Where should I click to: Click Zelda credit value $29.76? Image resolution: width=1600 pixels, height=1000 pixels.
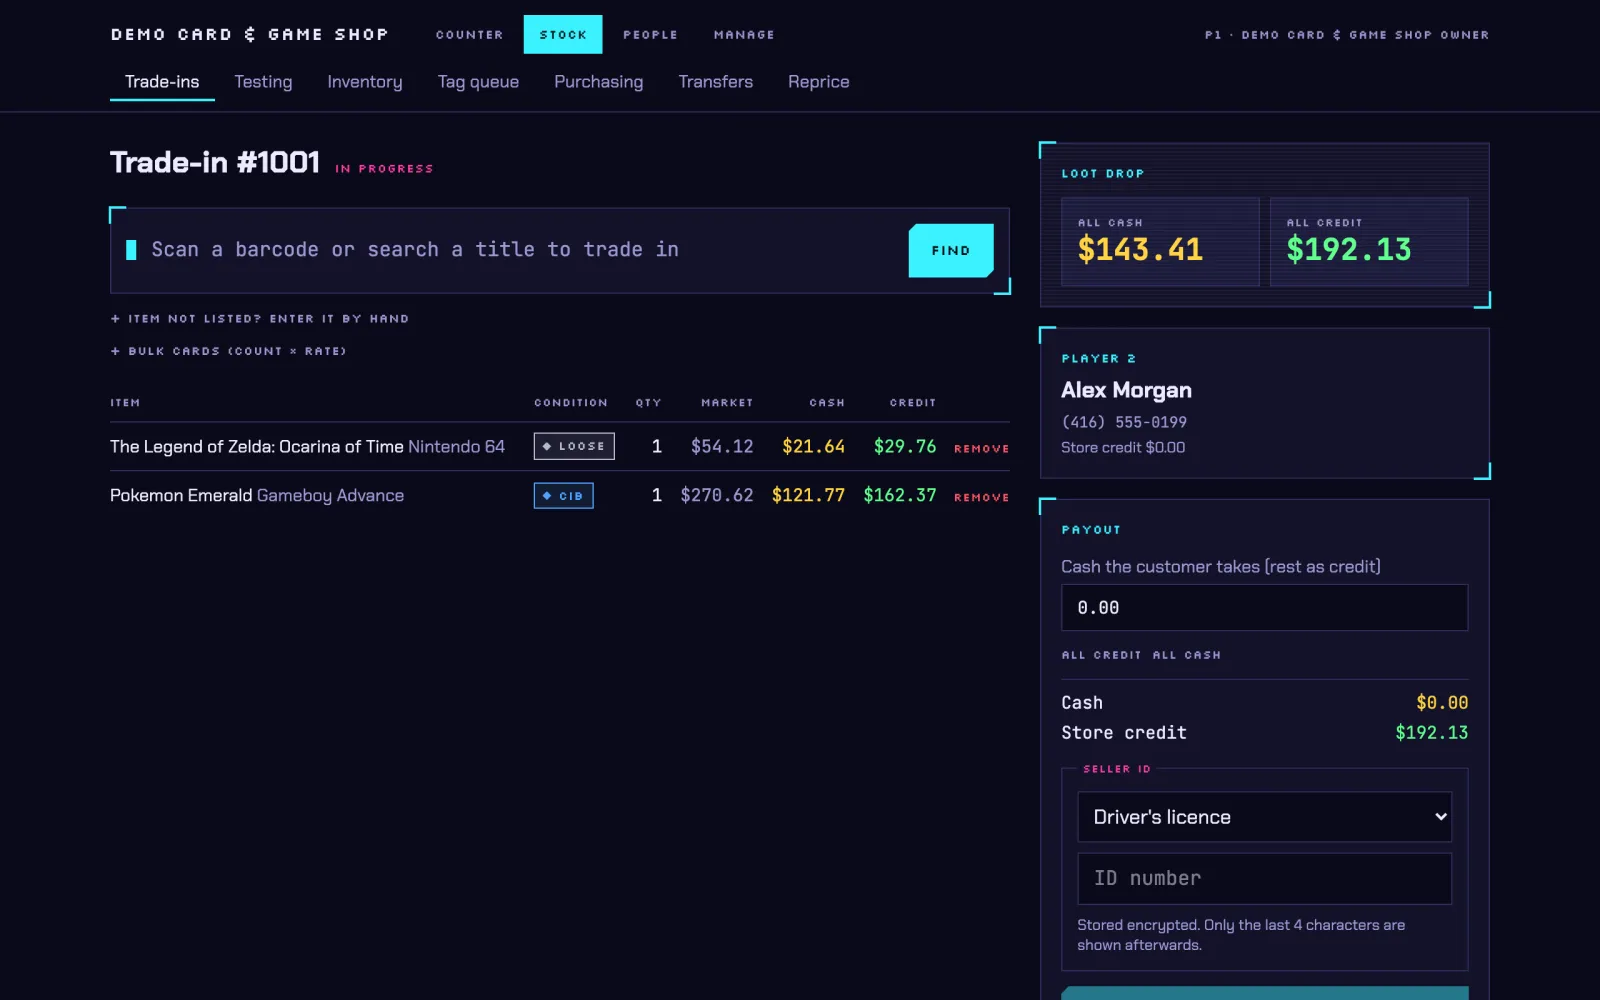pos(905,447)
